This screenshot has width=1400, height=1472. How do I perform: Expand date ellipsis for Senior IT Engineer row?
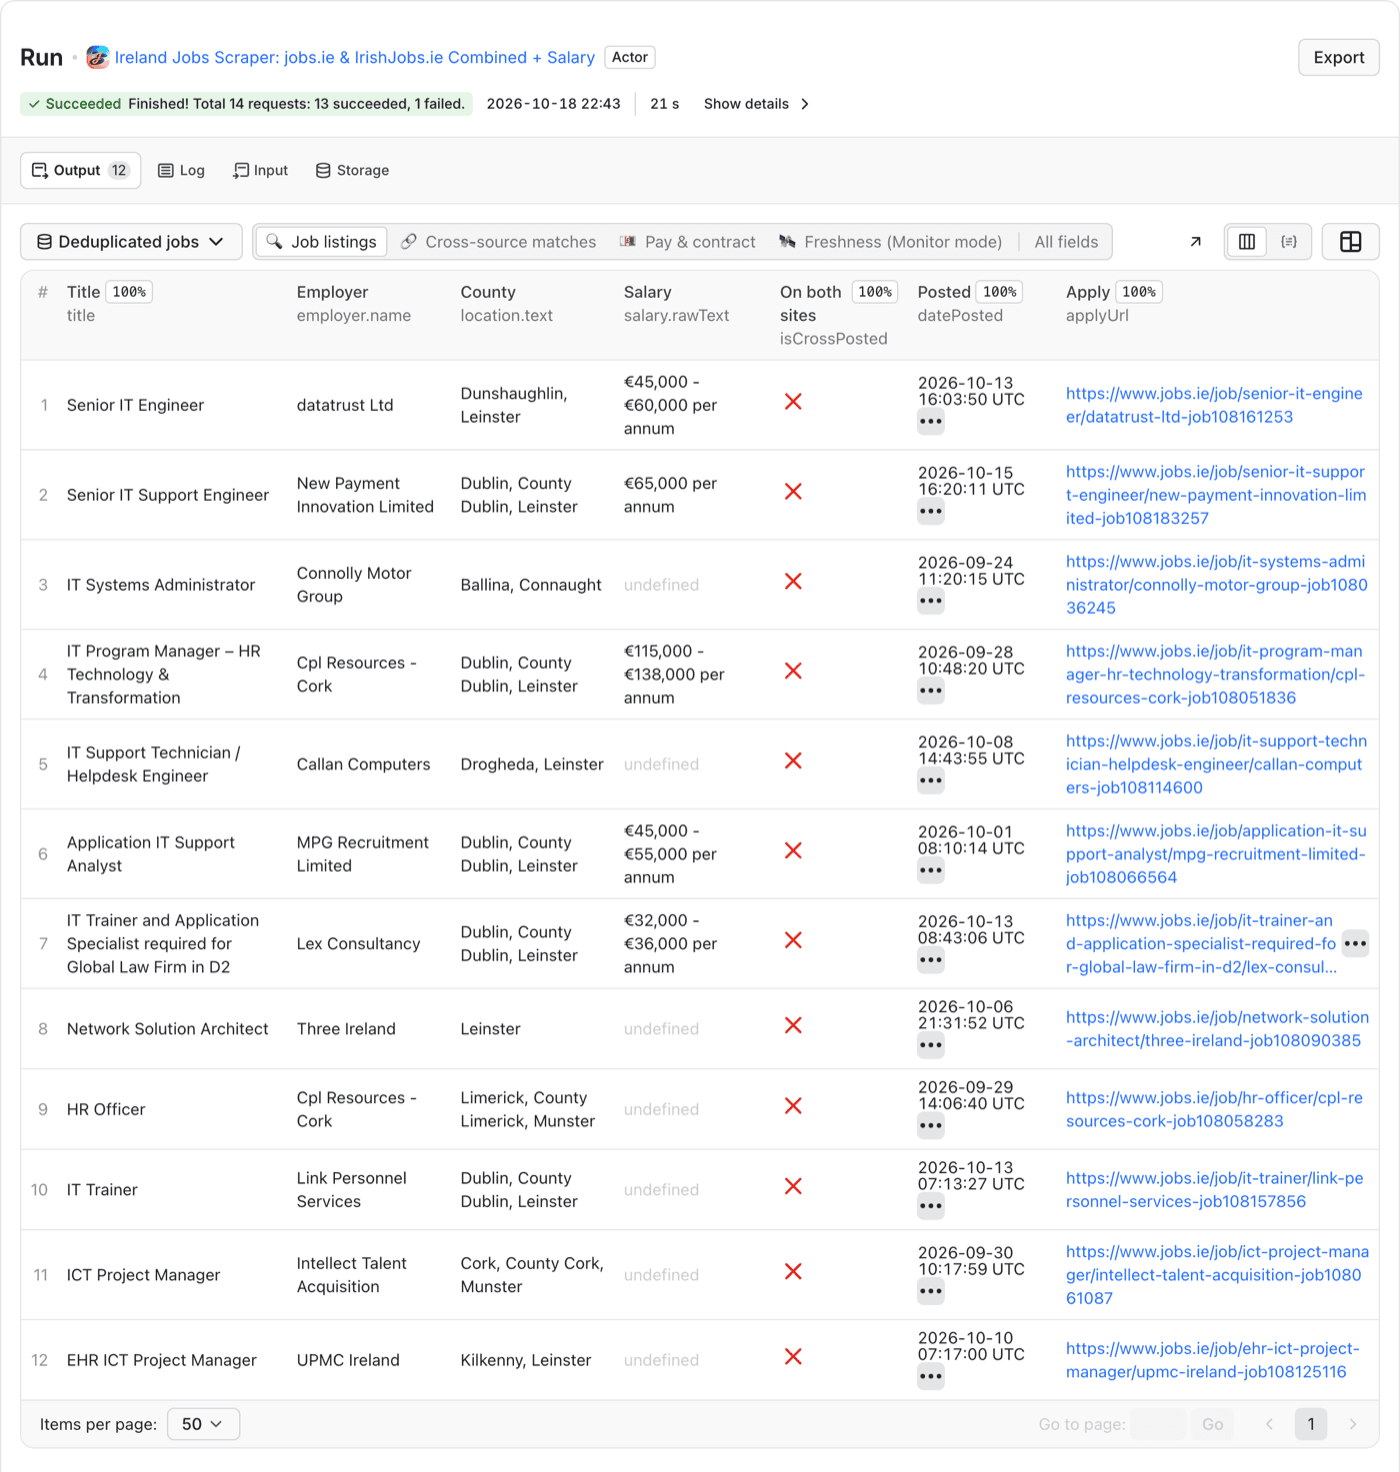(x=930, y=421)
